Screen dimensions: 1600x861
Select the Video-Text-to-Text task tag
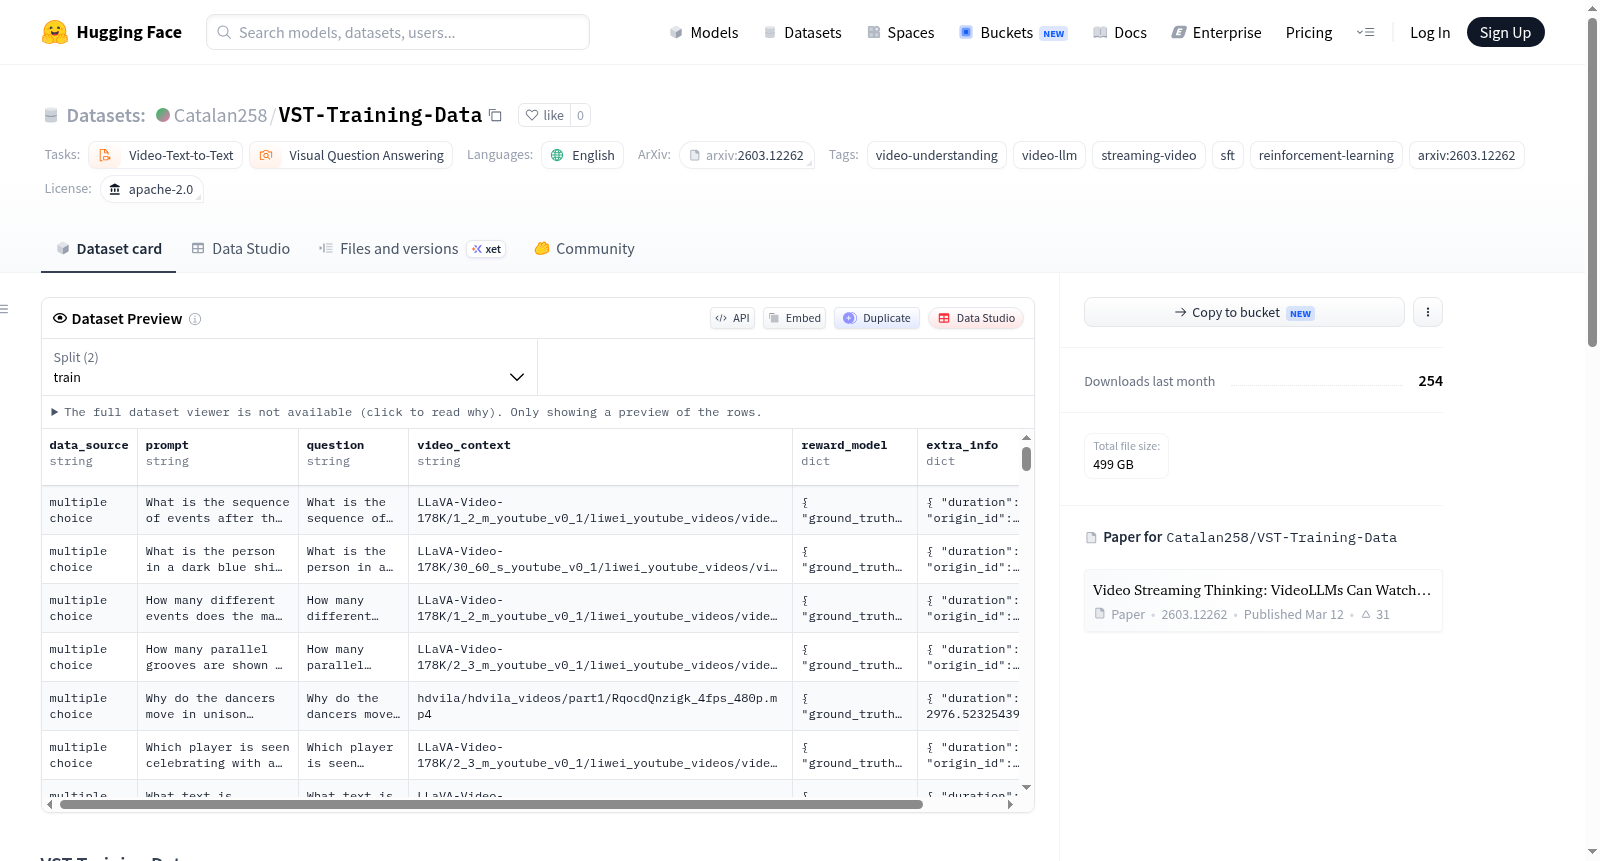pos(165,155)
